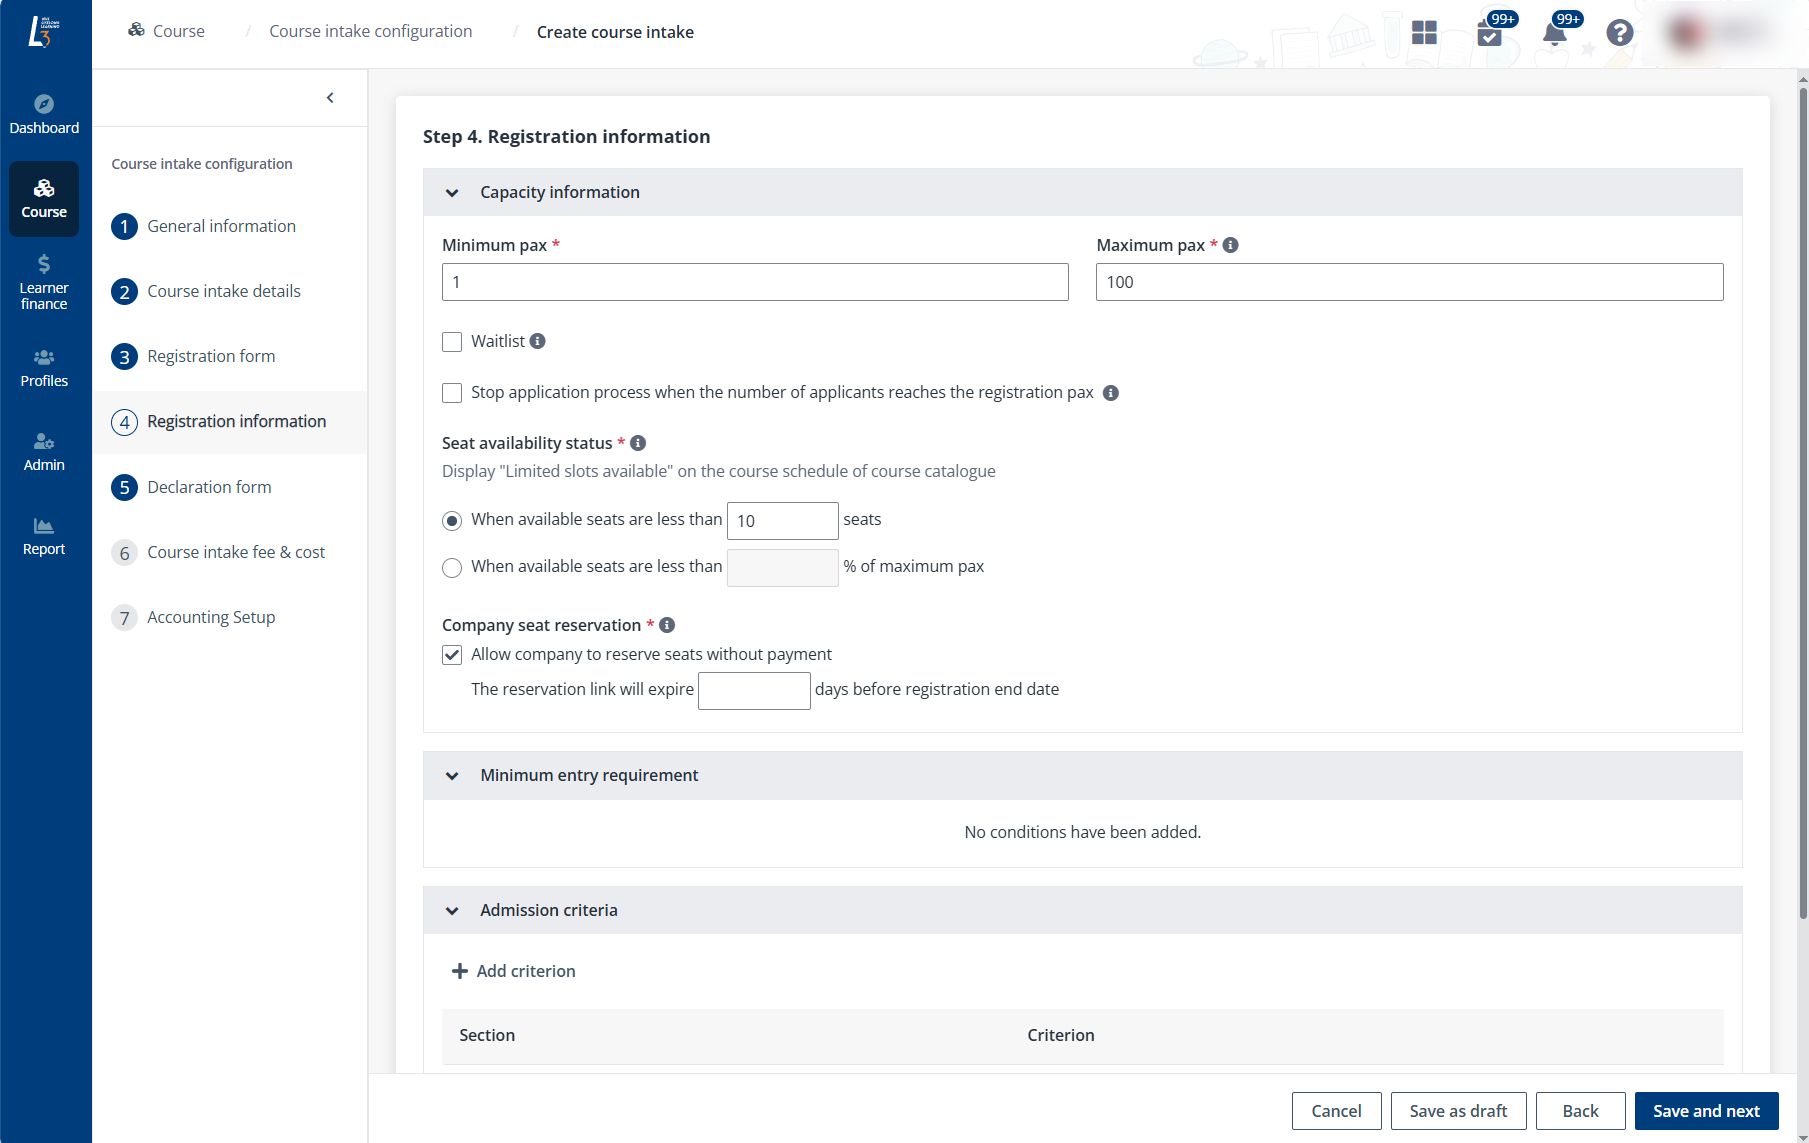Go to step 5 Declaration form

[209, 487]
